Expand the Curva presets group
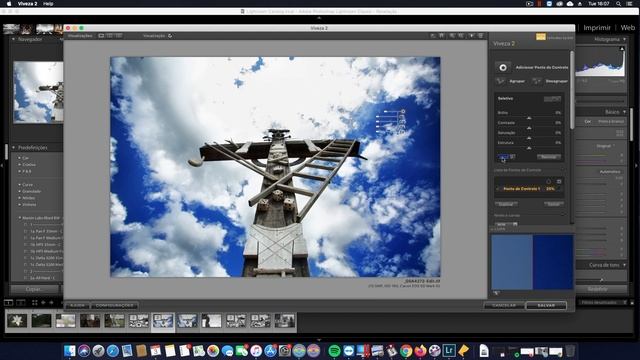The width and height of the screenshot is (640, 360). (20, 185)
